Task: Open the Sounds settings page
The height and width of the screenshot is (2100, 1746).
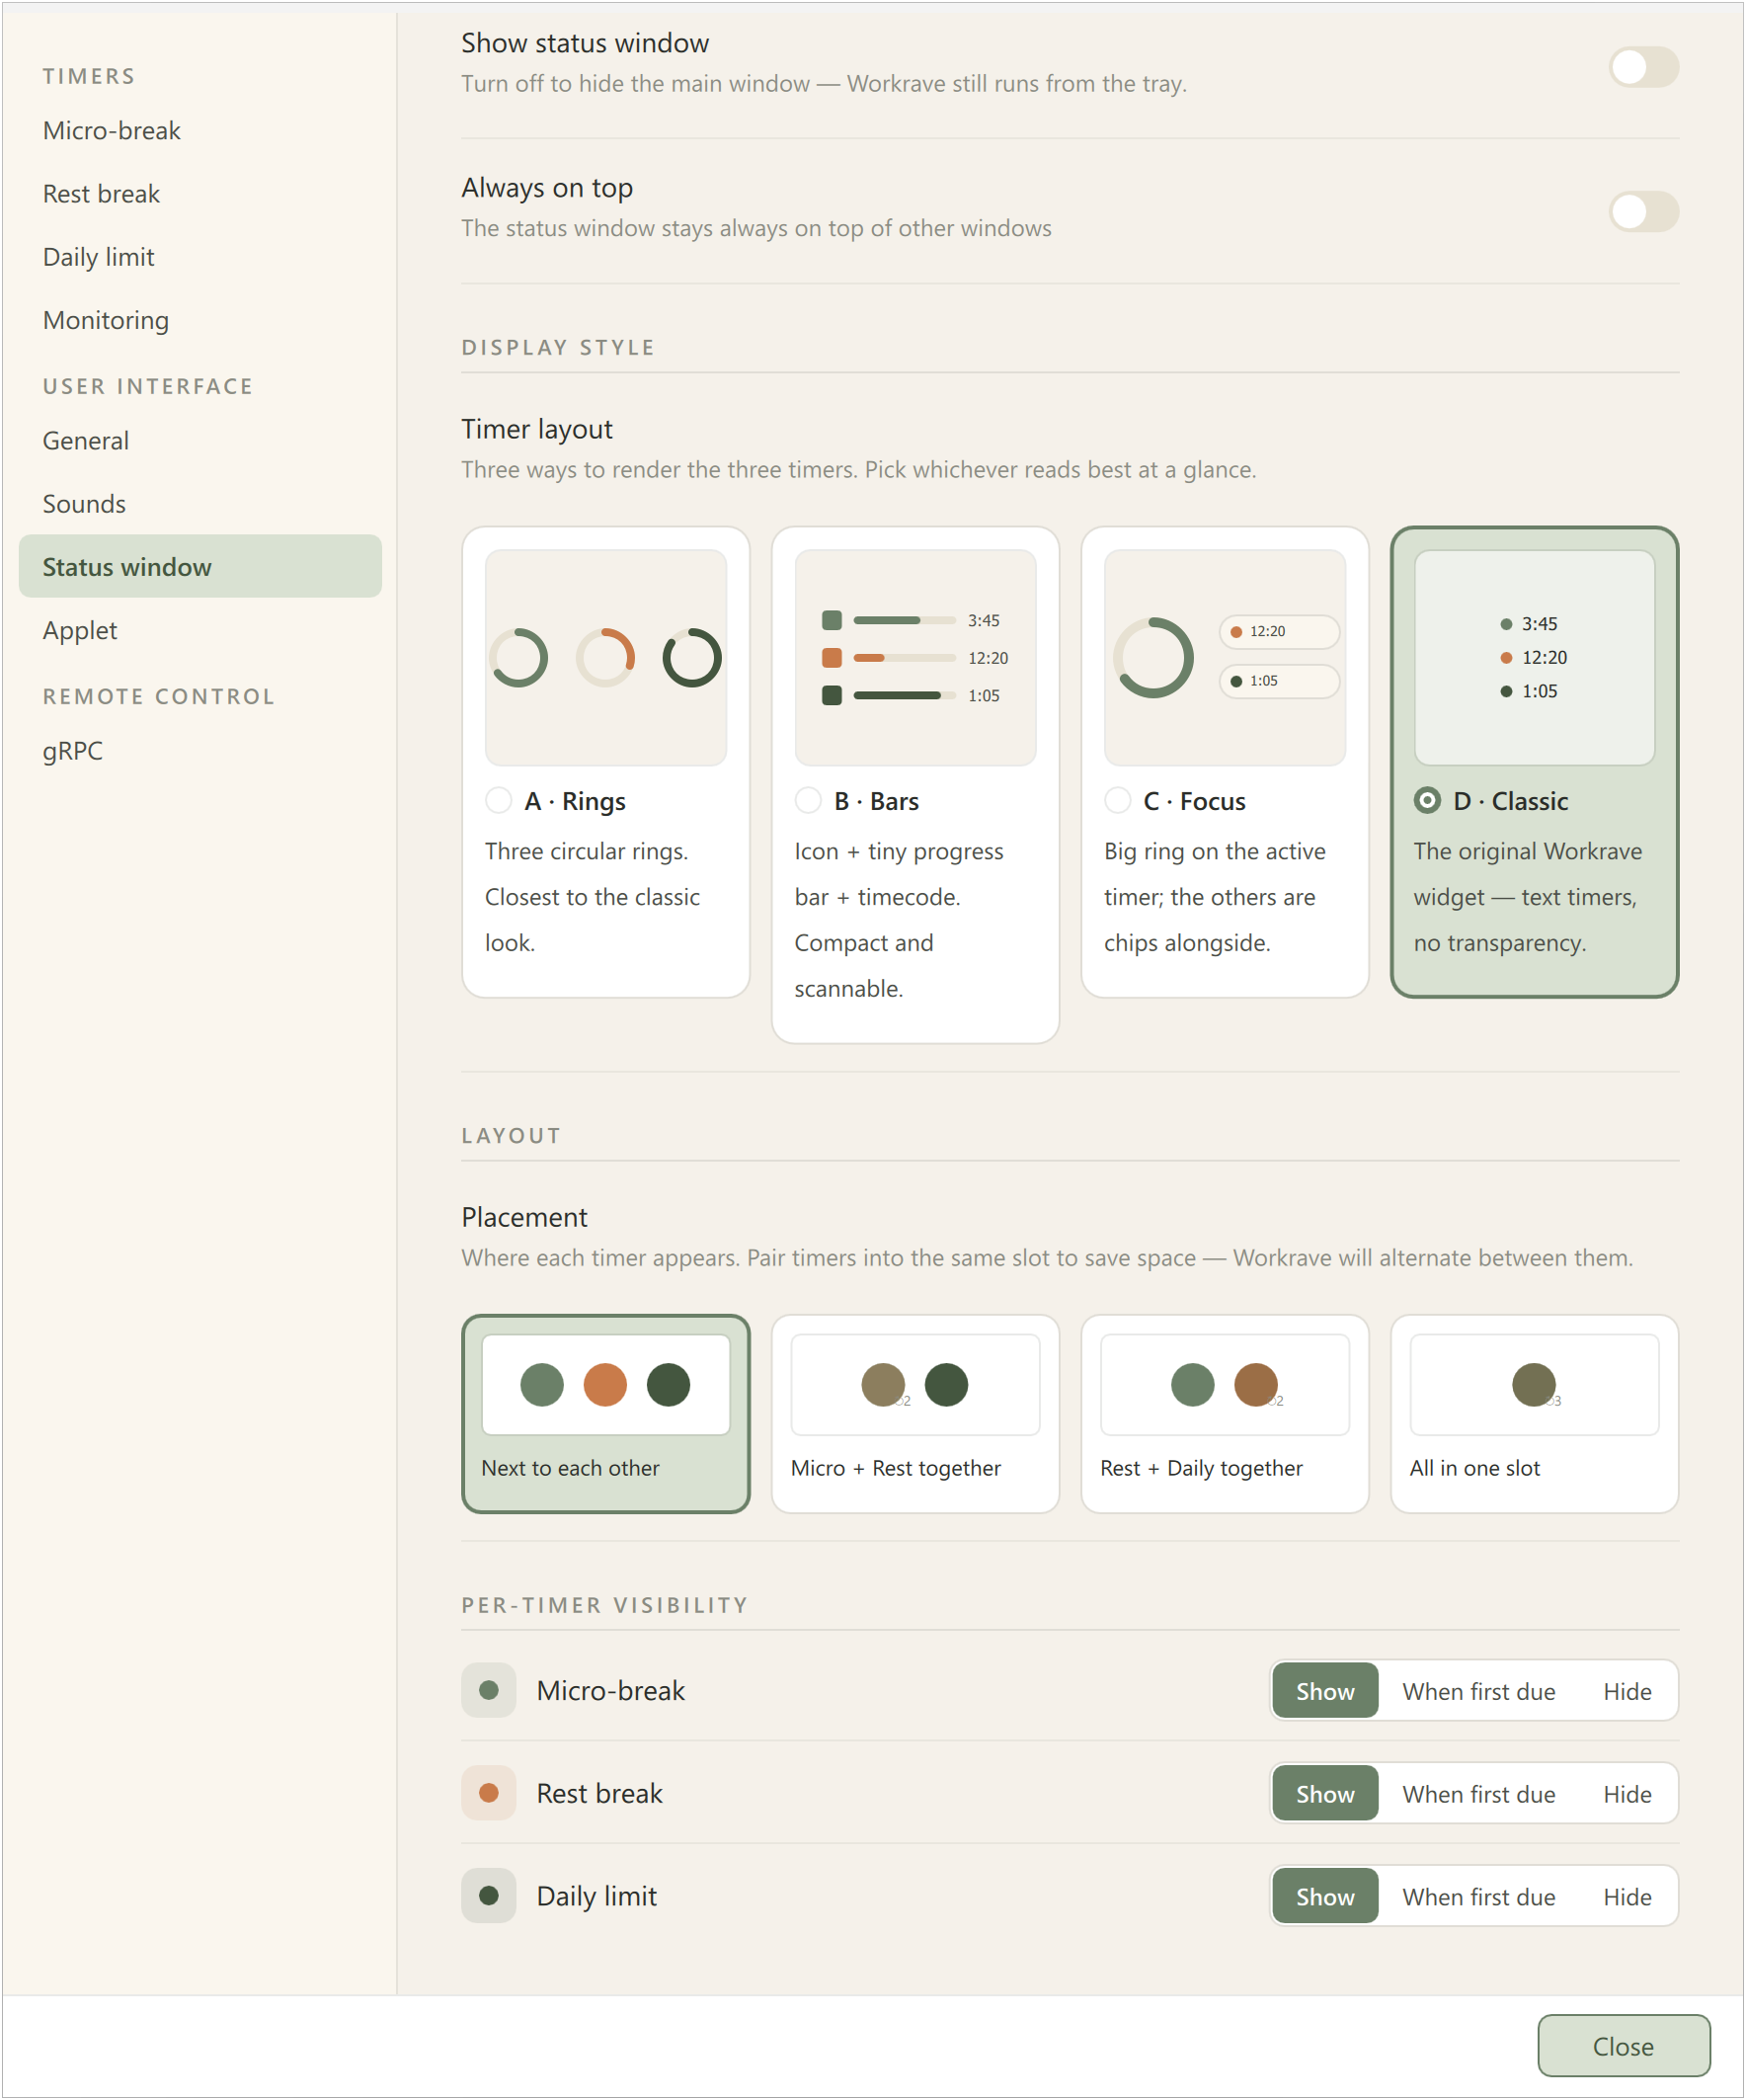Action: point(200,503)
